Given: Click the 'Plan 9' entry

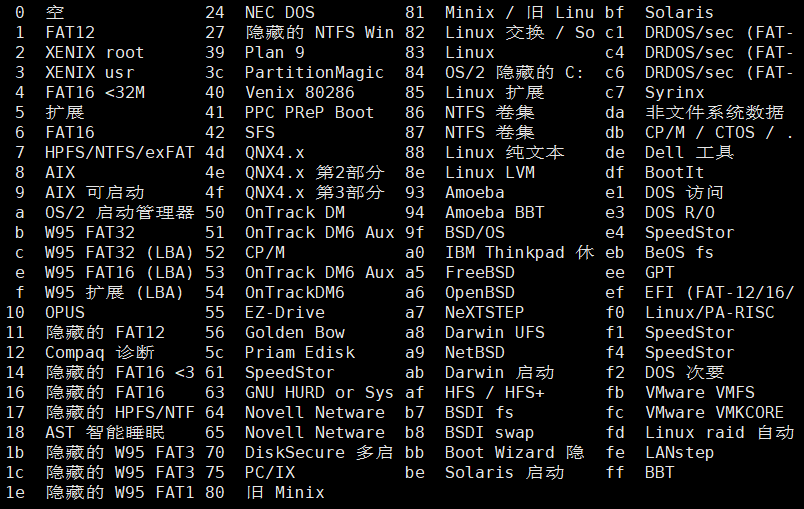Looking at the screenshot, I should click(275, 52).
